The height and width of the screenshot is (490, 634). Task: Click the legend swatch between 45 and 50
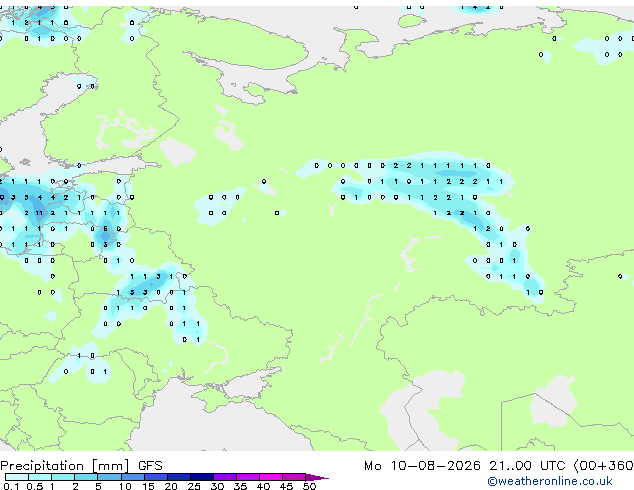coord(294,477)
